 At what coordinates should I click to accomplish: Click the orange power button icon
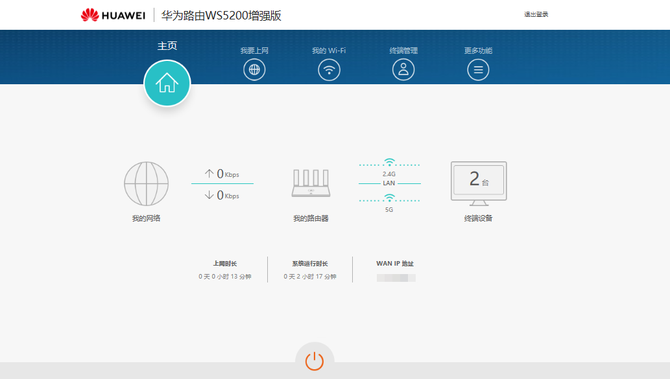[314, 361]
